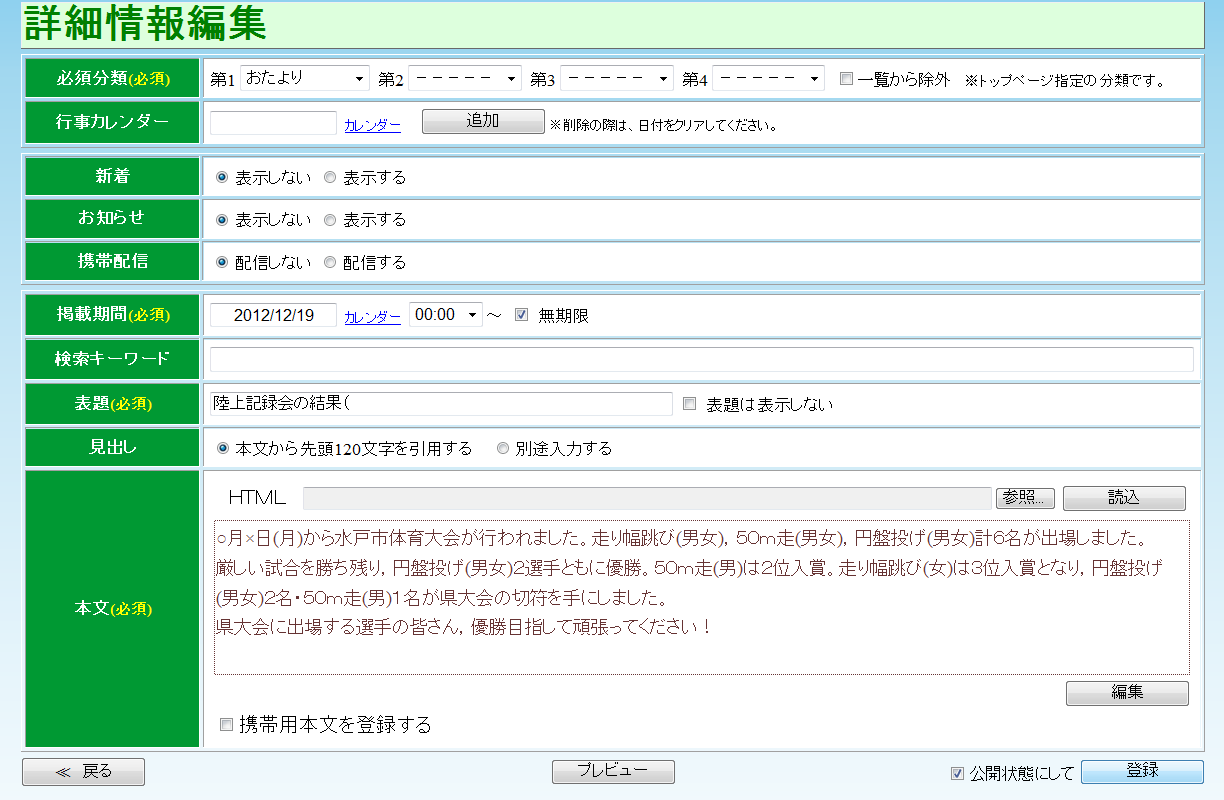Click the 必須分類 label cell
This screenshot has height=800, width=1224.
(112, 78)
